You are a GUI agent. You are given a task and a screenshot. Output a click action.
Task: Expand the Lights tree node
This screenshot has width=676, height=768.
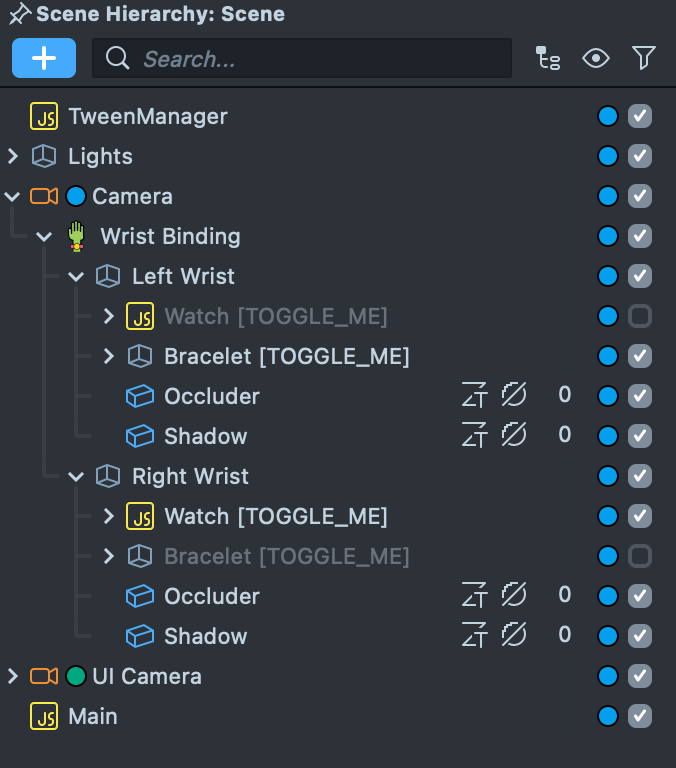(13, 156)
